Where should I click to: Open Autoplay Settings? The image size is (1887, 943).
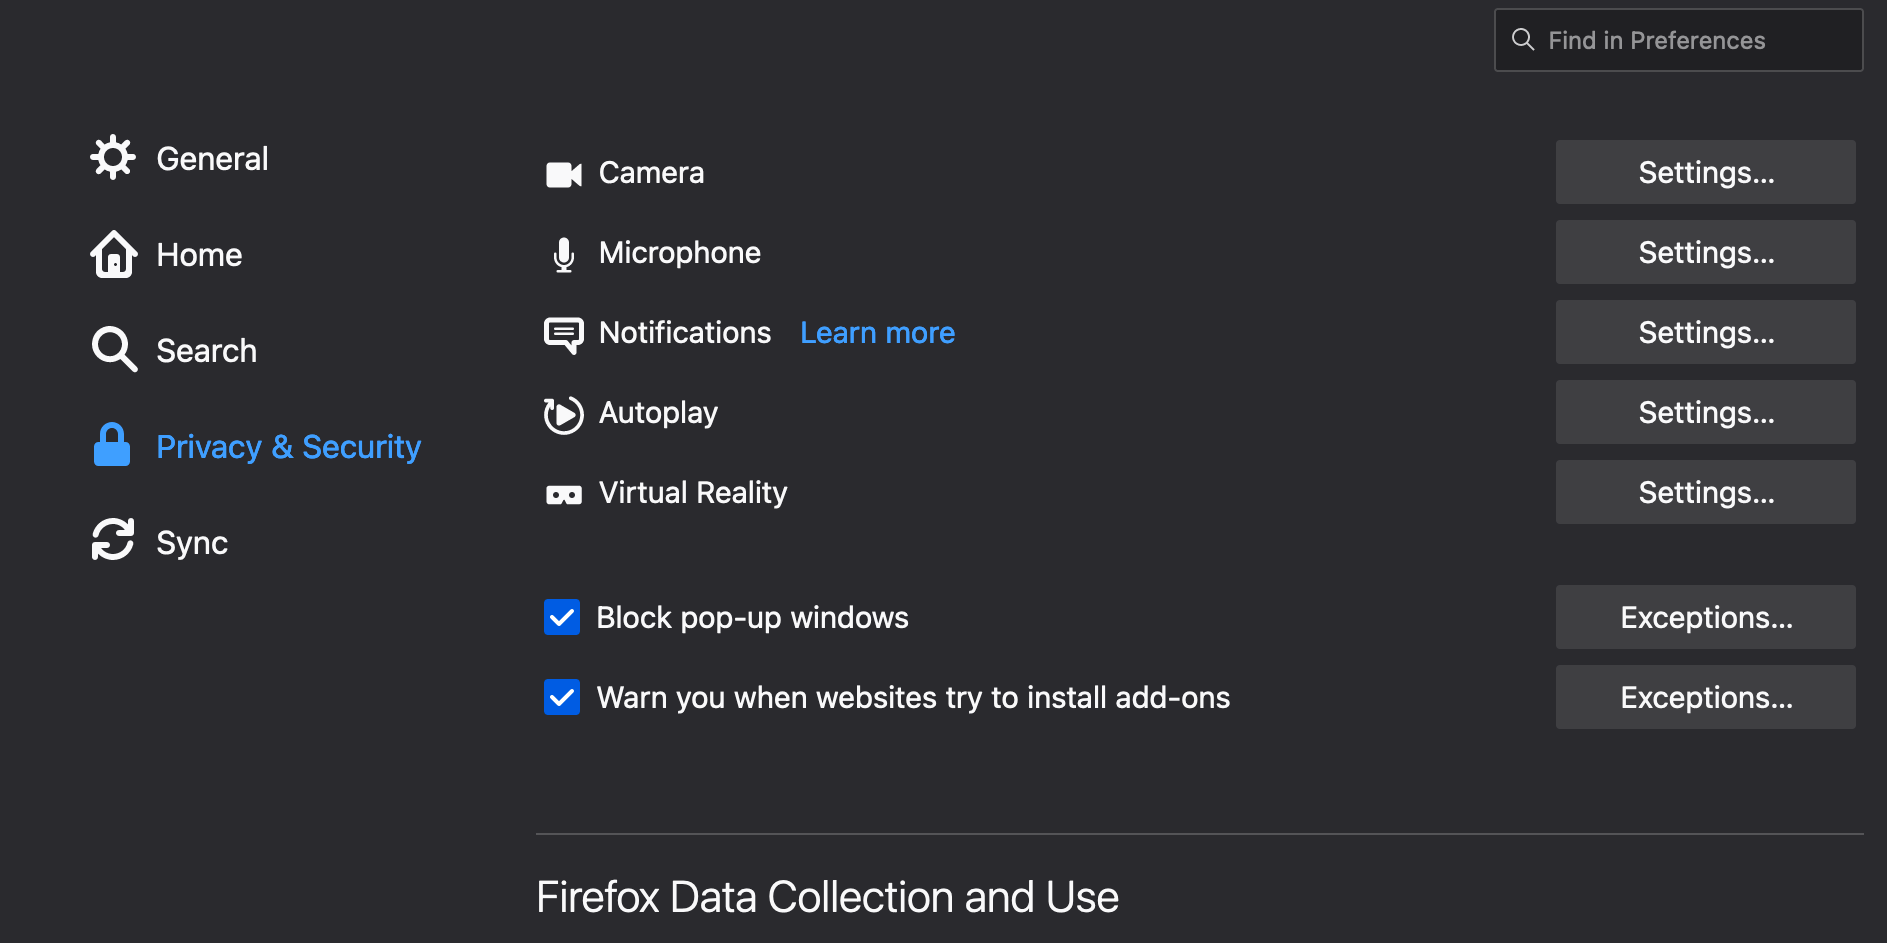1705,412
